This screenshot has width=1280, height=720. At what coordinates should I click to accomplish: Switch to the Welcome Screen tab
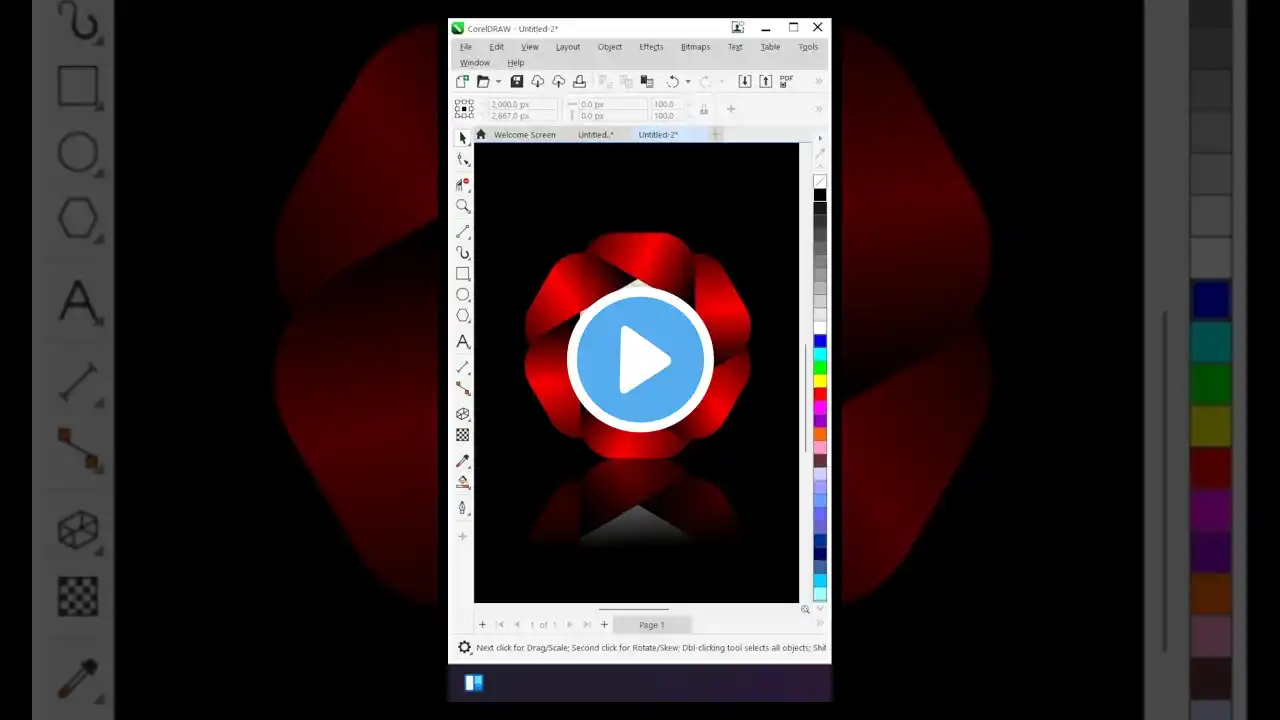pos(524,135)
